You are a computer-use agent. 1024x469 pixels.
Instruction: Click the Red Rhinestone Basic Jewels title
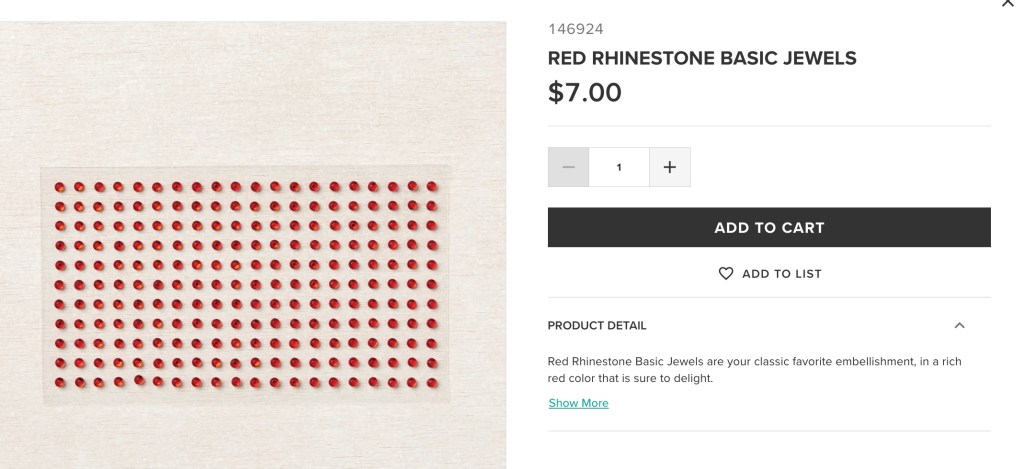(x=702, y=58)
